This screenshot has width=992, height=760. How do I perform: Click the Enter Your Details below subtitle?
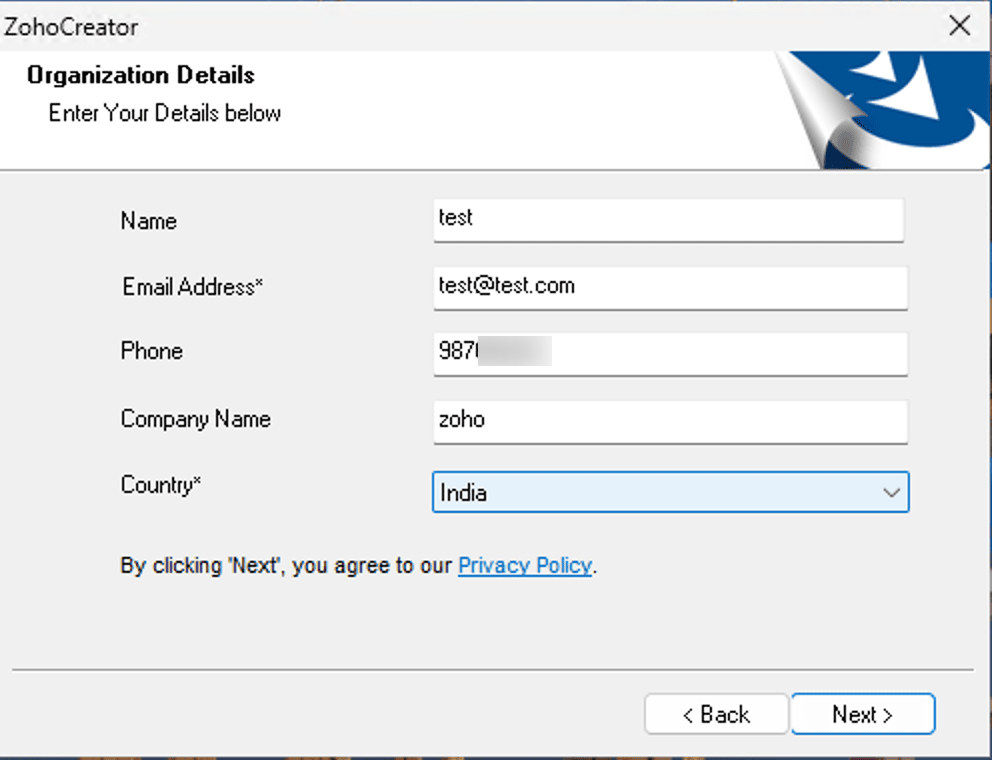coord(165,113)
